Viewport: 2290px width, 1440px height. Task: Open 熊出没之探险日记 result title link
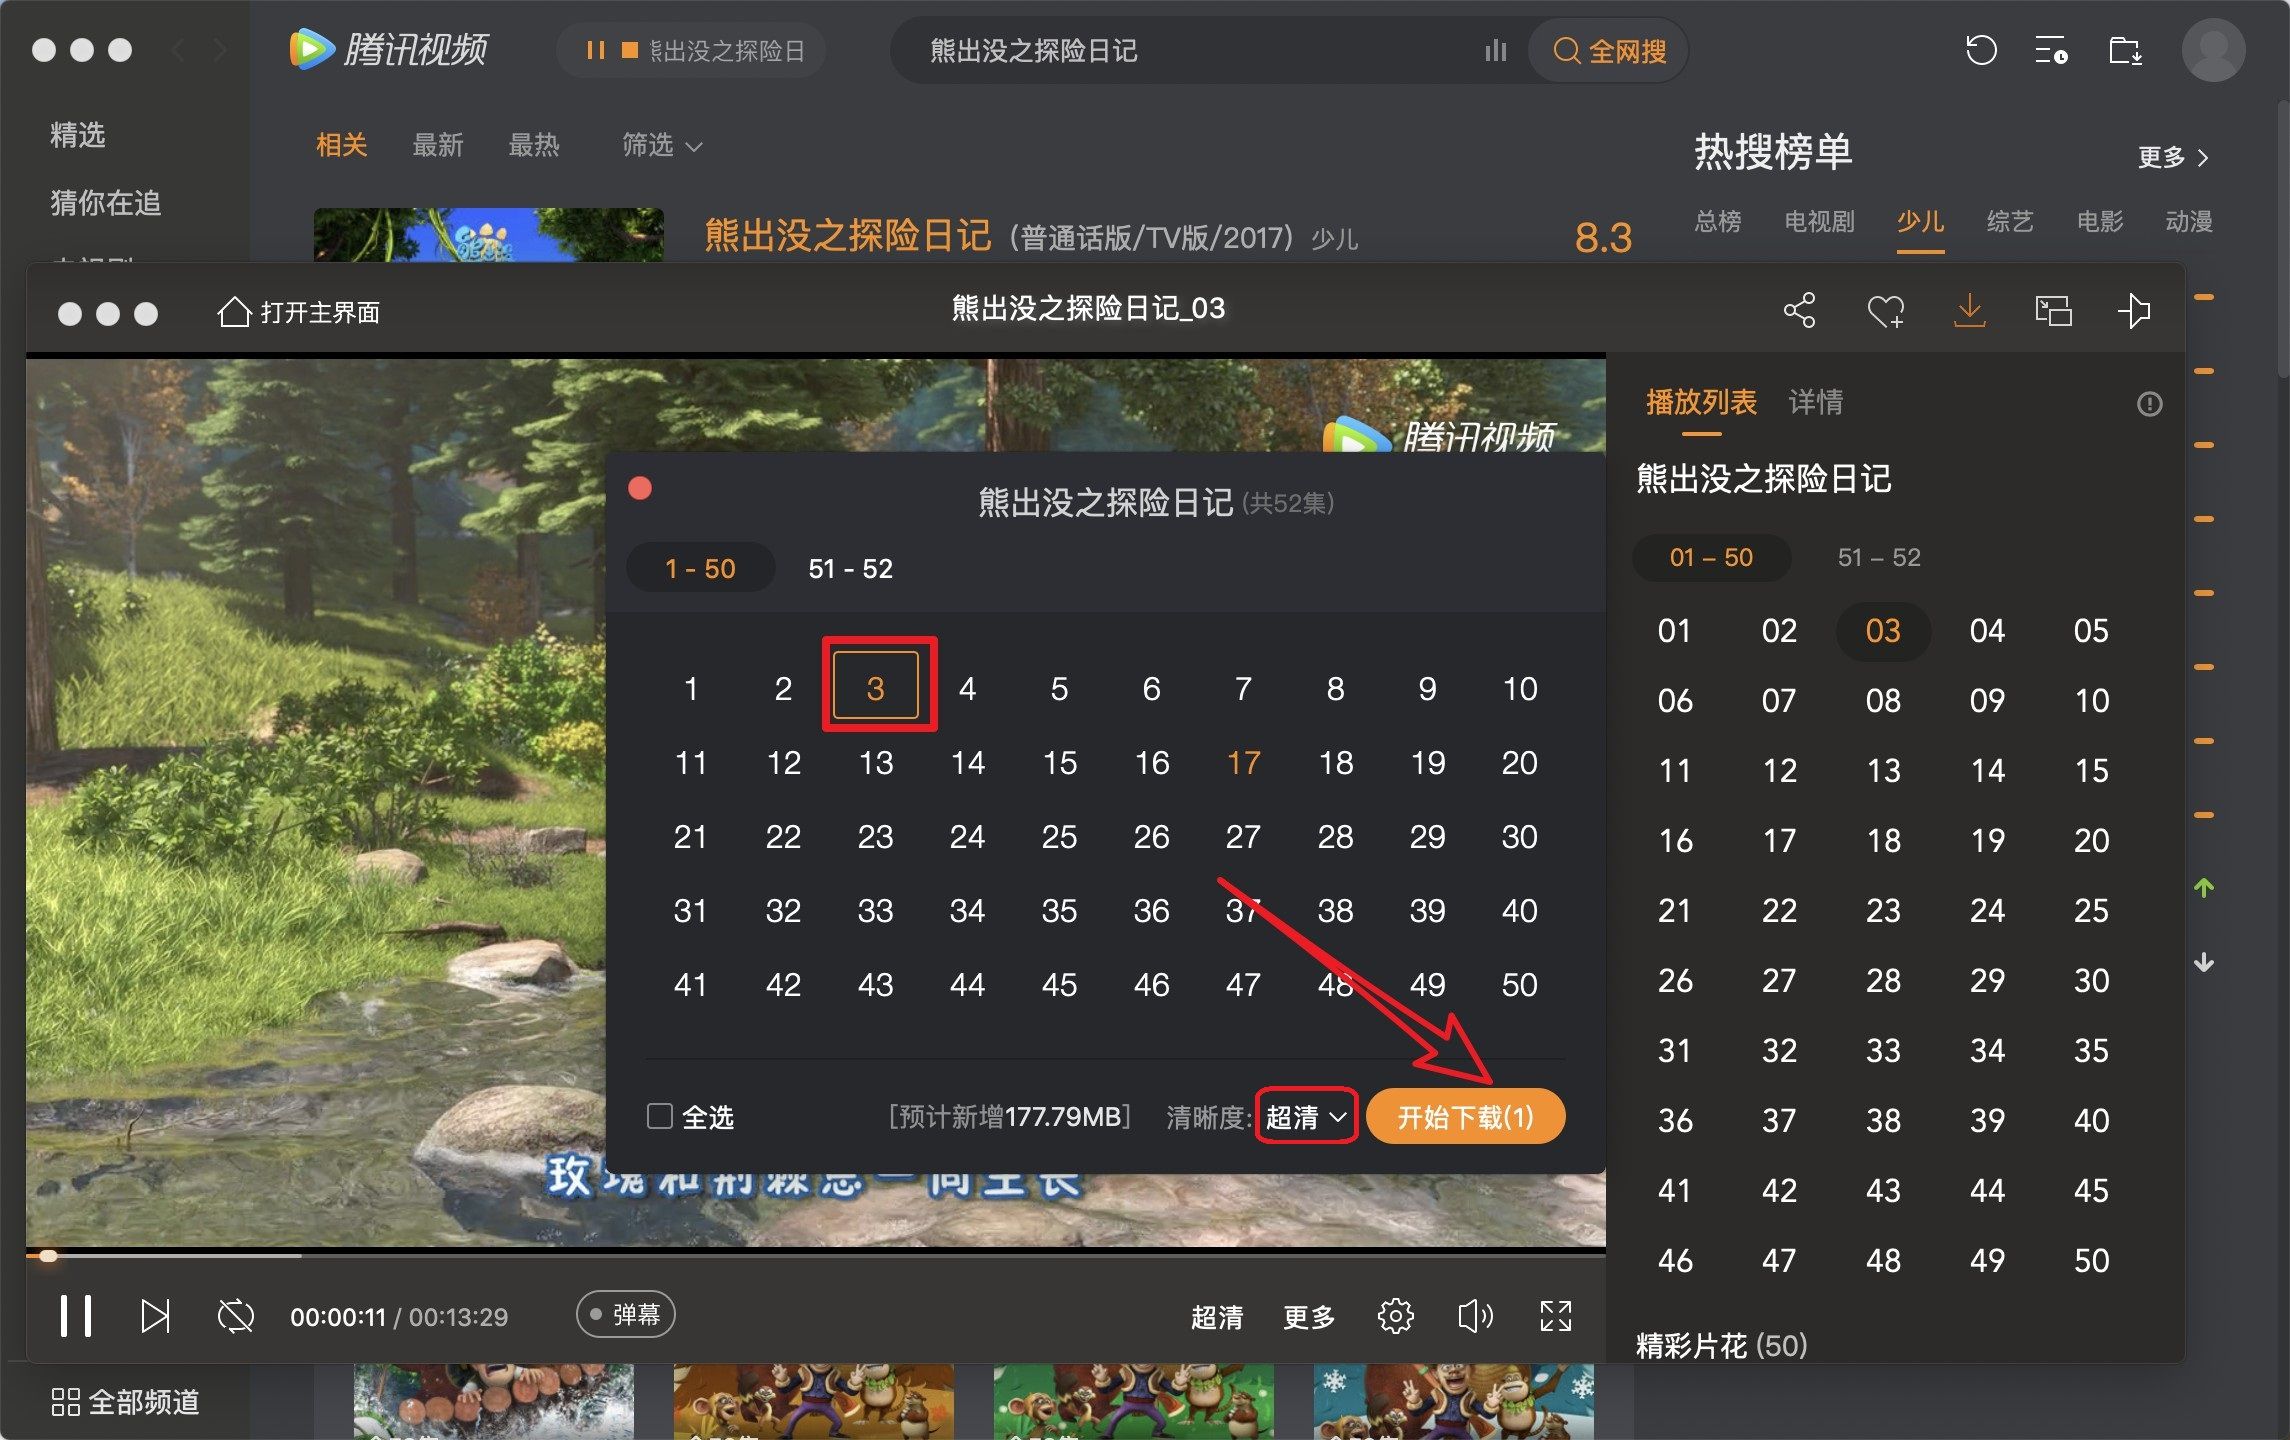(x=848, y=236)
